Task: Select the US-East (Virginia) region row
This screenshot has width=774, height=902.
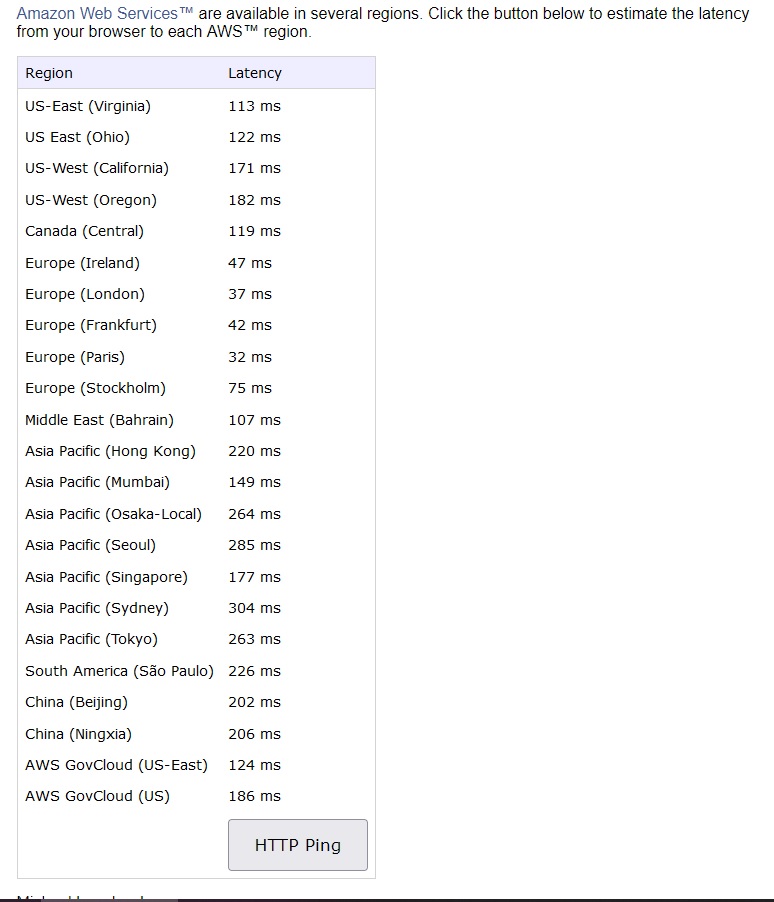Action: pos(196,106)
